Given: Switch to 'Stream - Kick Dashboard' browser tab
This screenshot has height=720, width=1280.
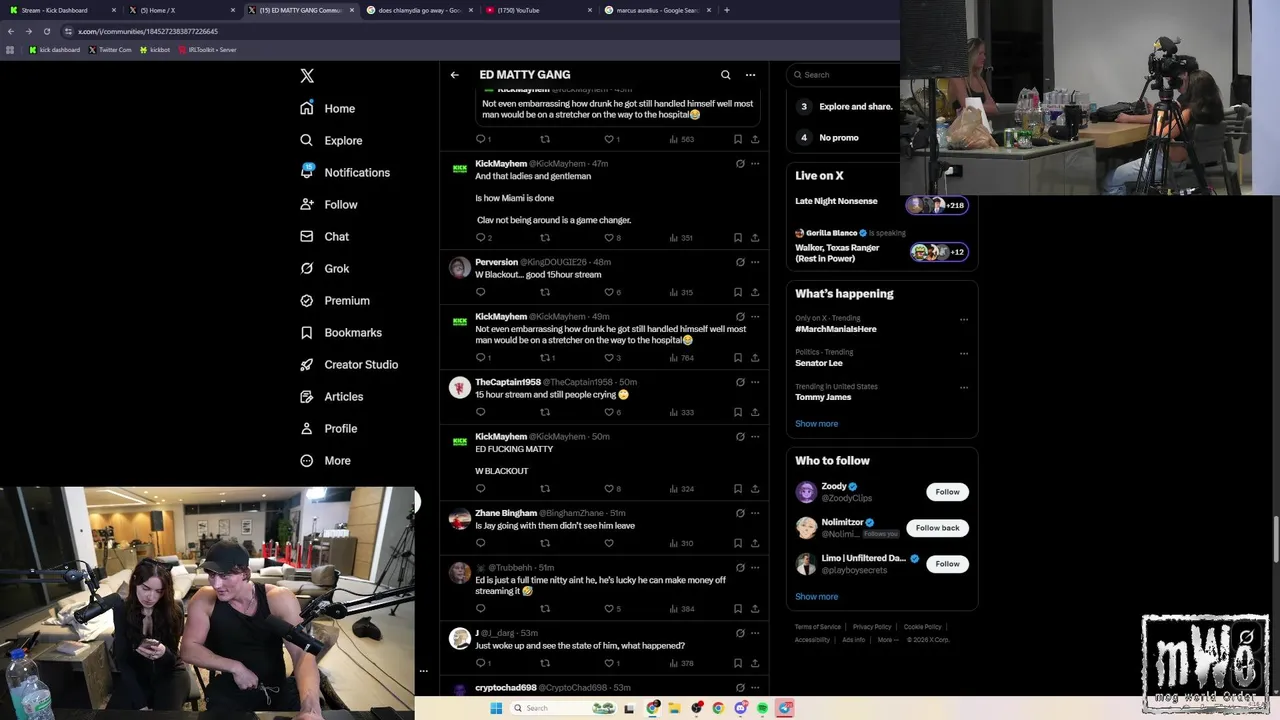Looking at the screenshot, I should pyautogui.click(x=60, y=10).
